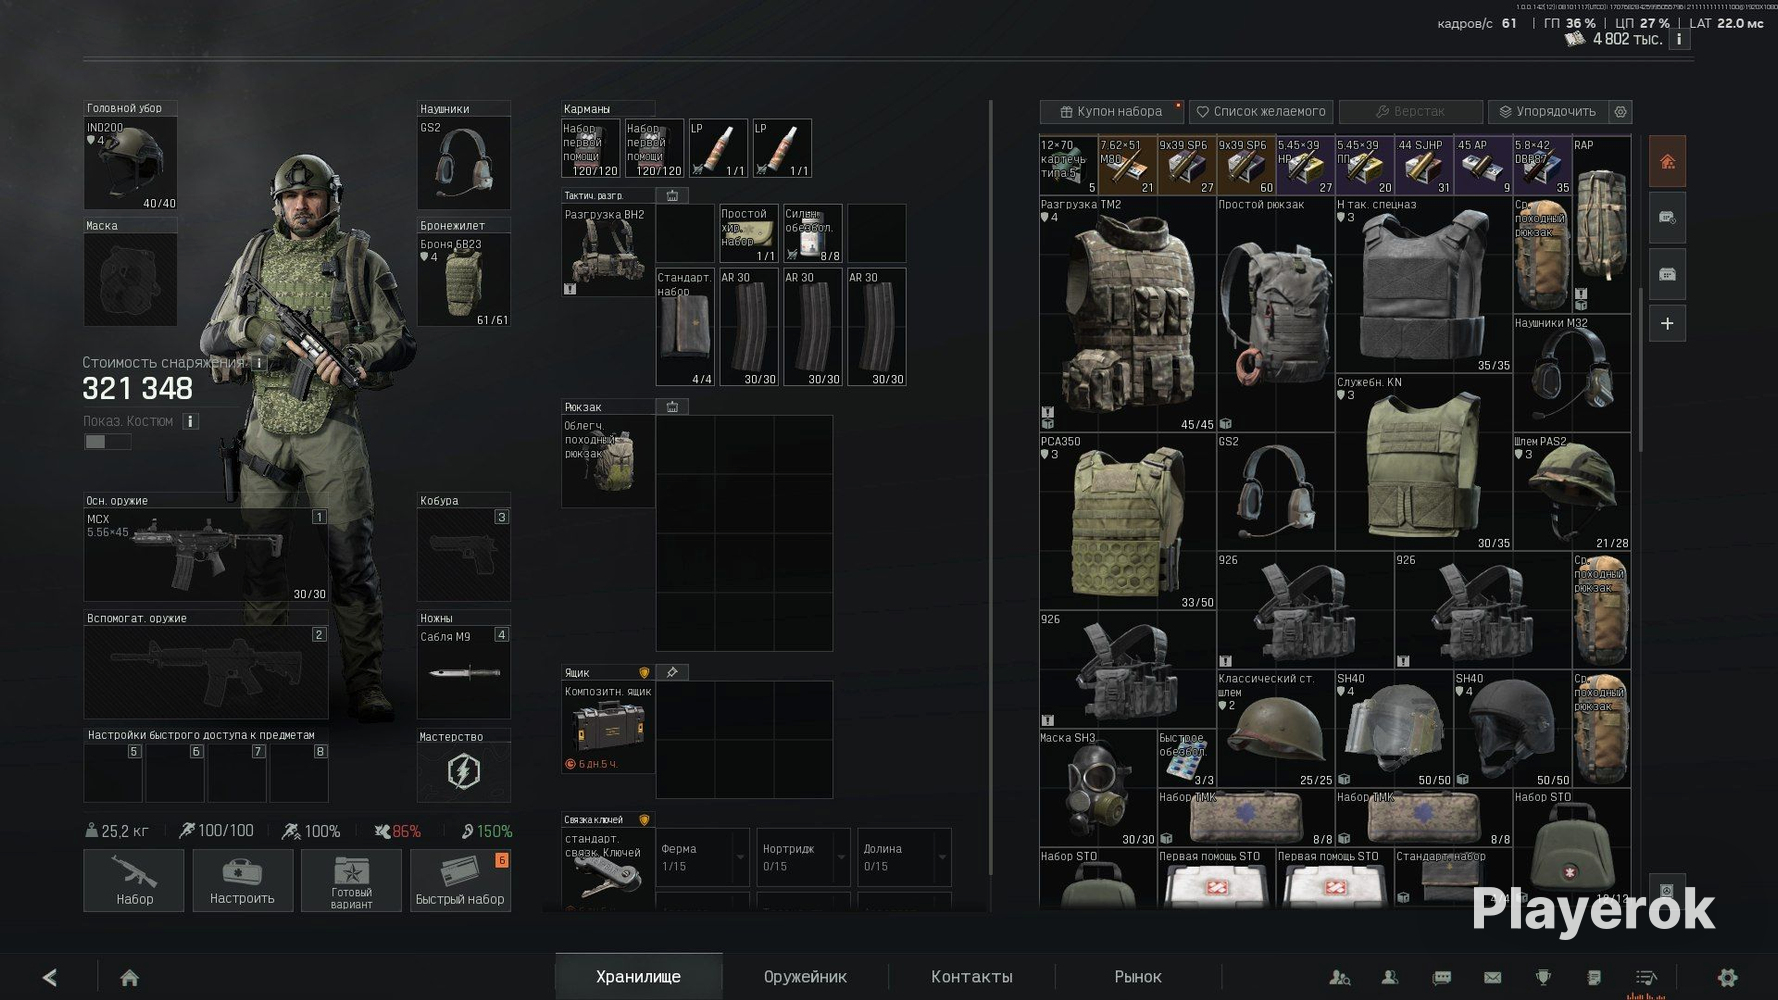The image size is (1778, 1000).
Task: Open the find friends icon in bottom bar
Action: point(1340,977)
